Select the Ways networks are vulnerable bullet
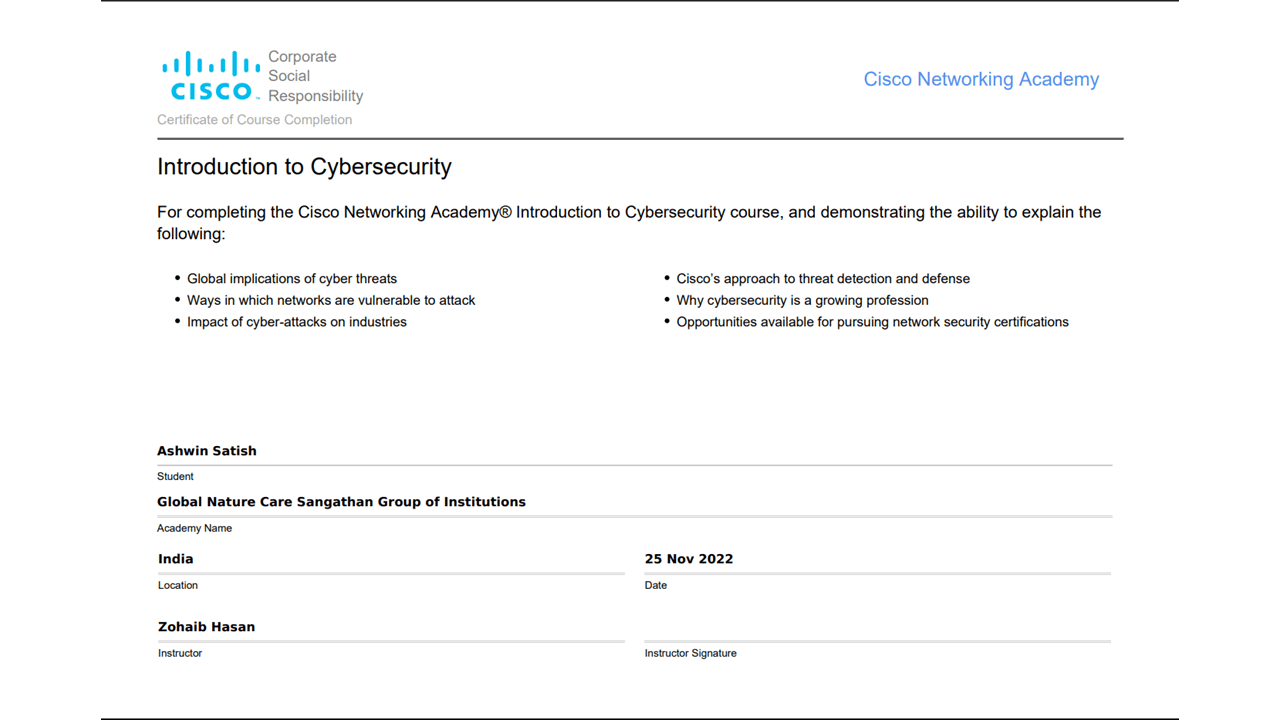This screenshot has height=720, width=1280. click(x=331, y=300)
